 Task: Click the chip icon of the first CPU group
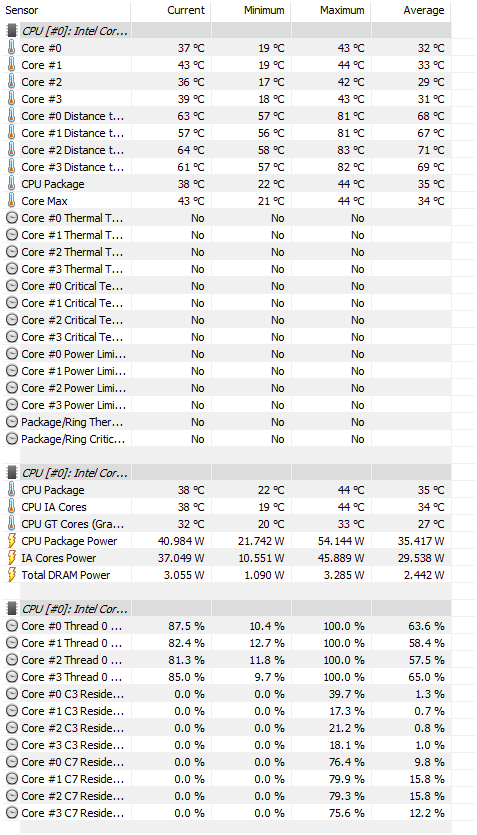tap(12, 31)
